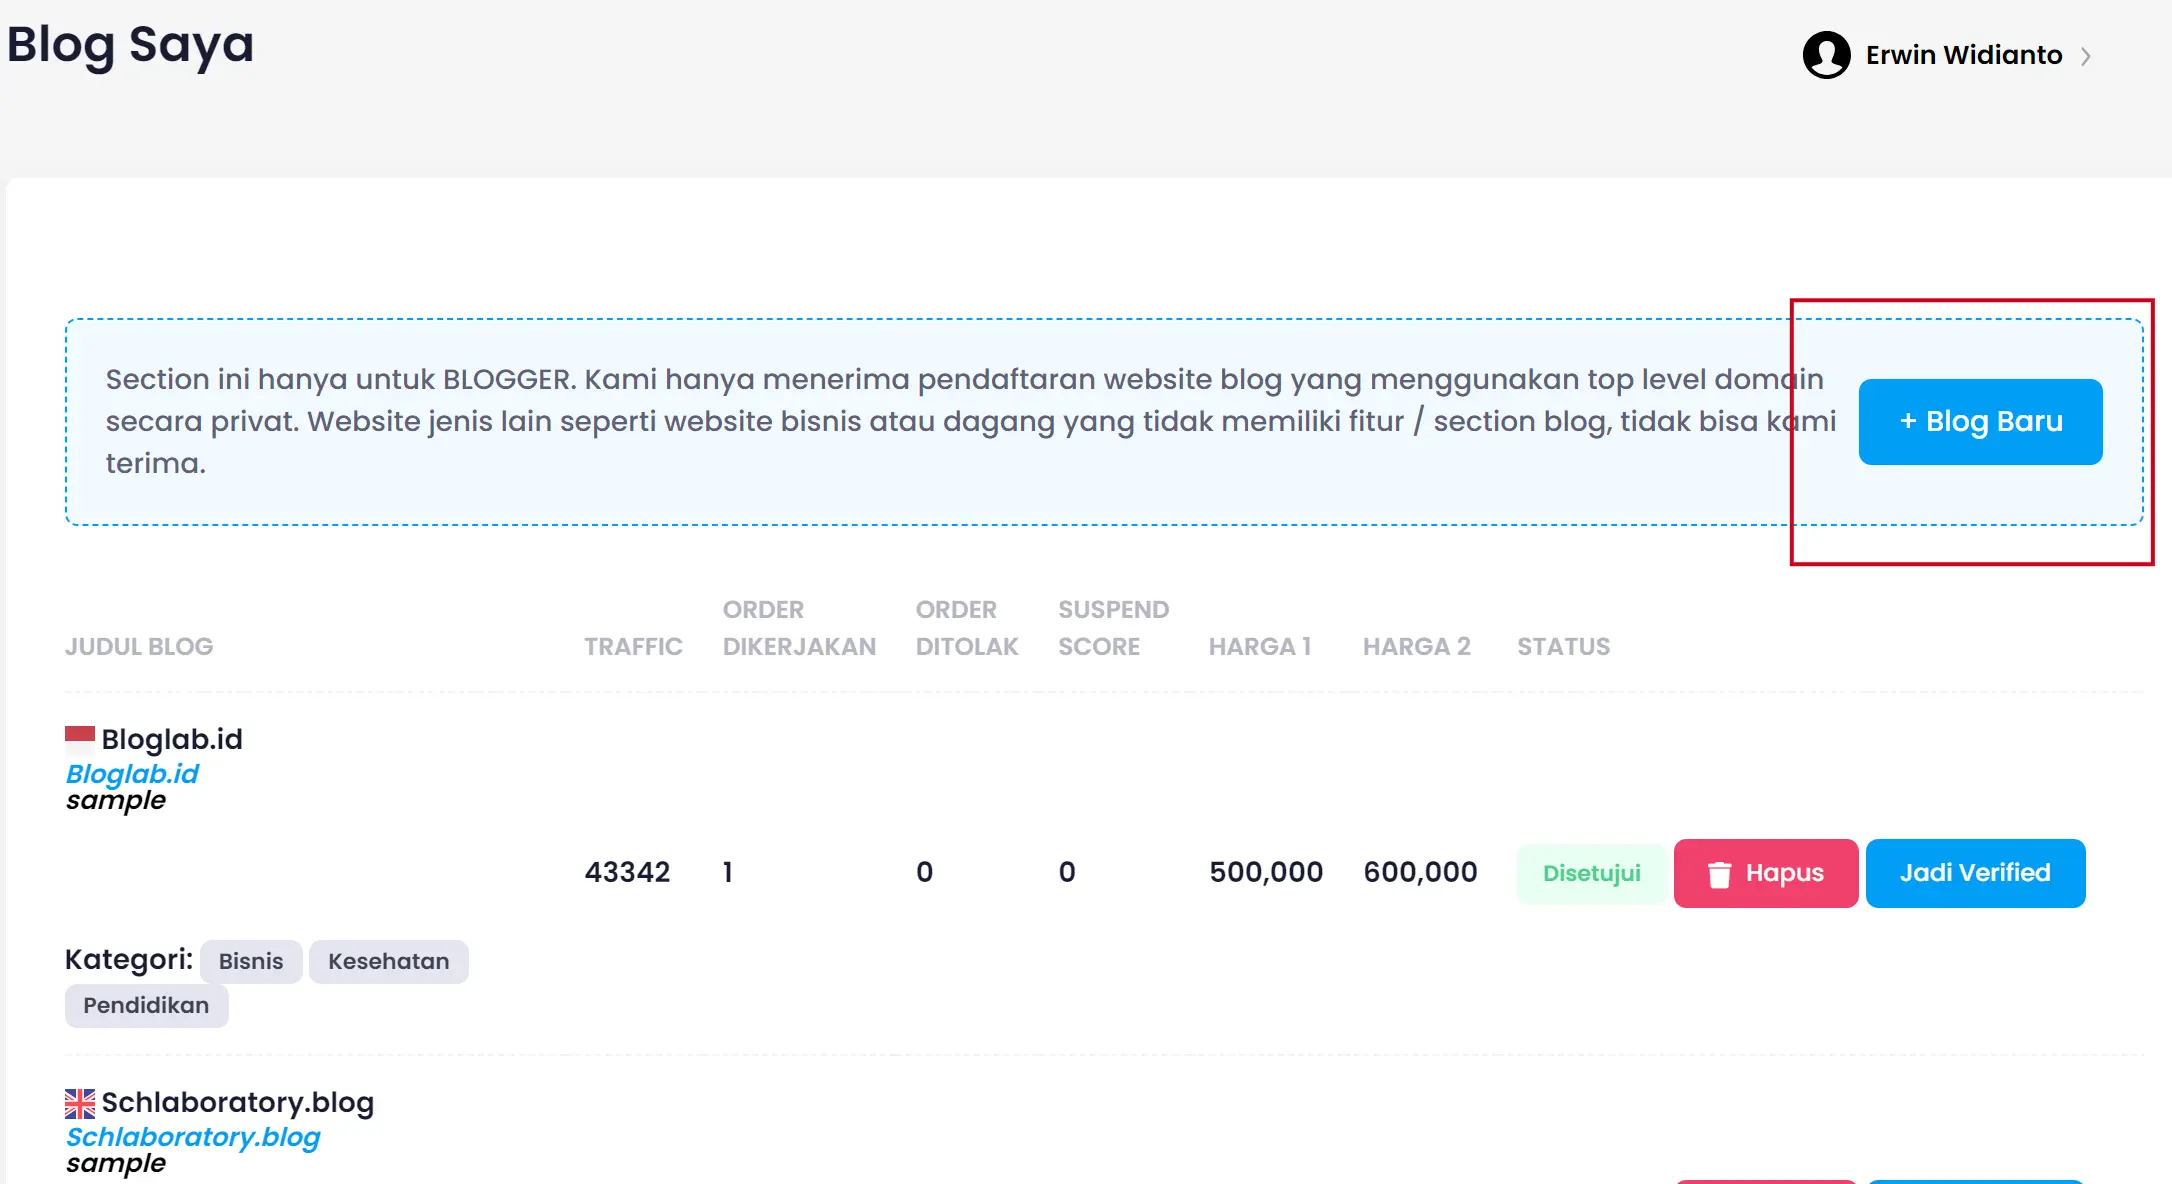Click the order dikerjakan value 1
This screenshot has height=1184, width=2172.
(x=728, y=872)
